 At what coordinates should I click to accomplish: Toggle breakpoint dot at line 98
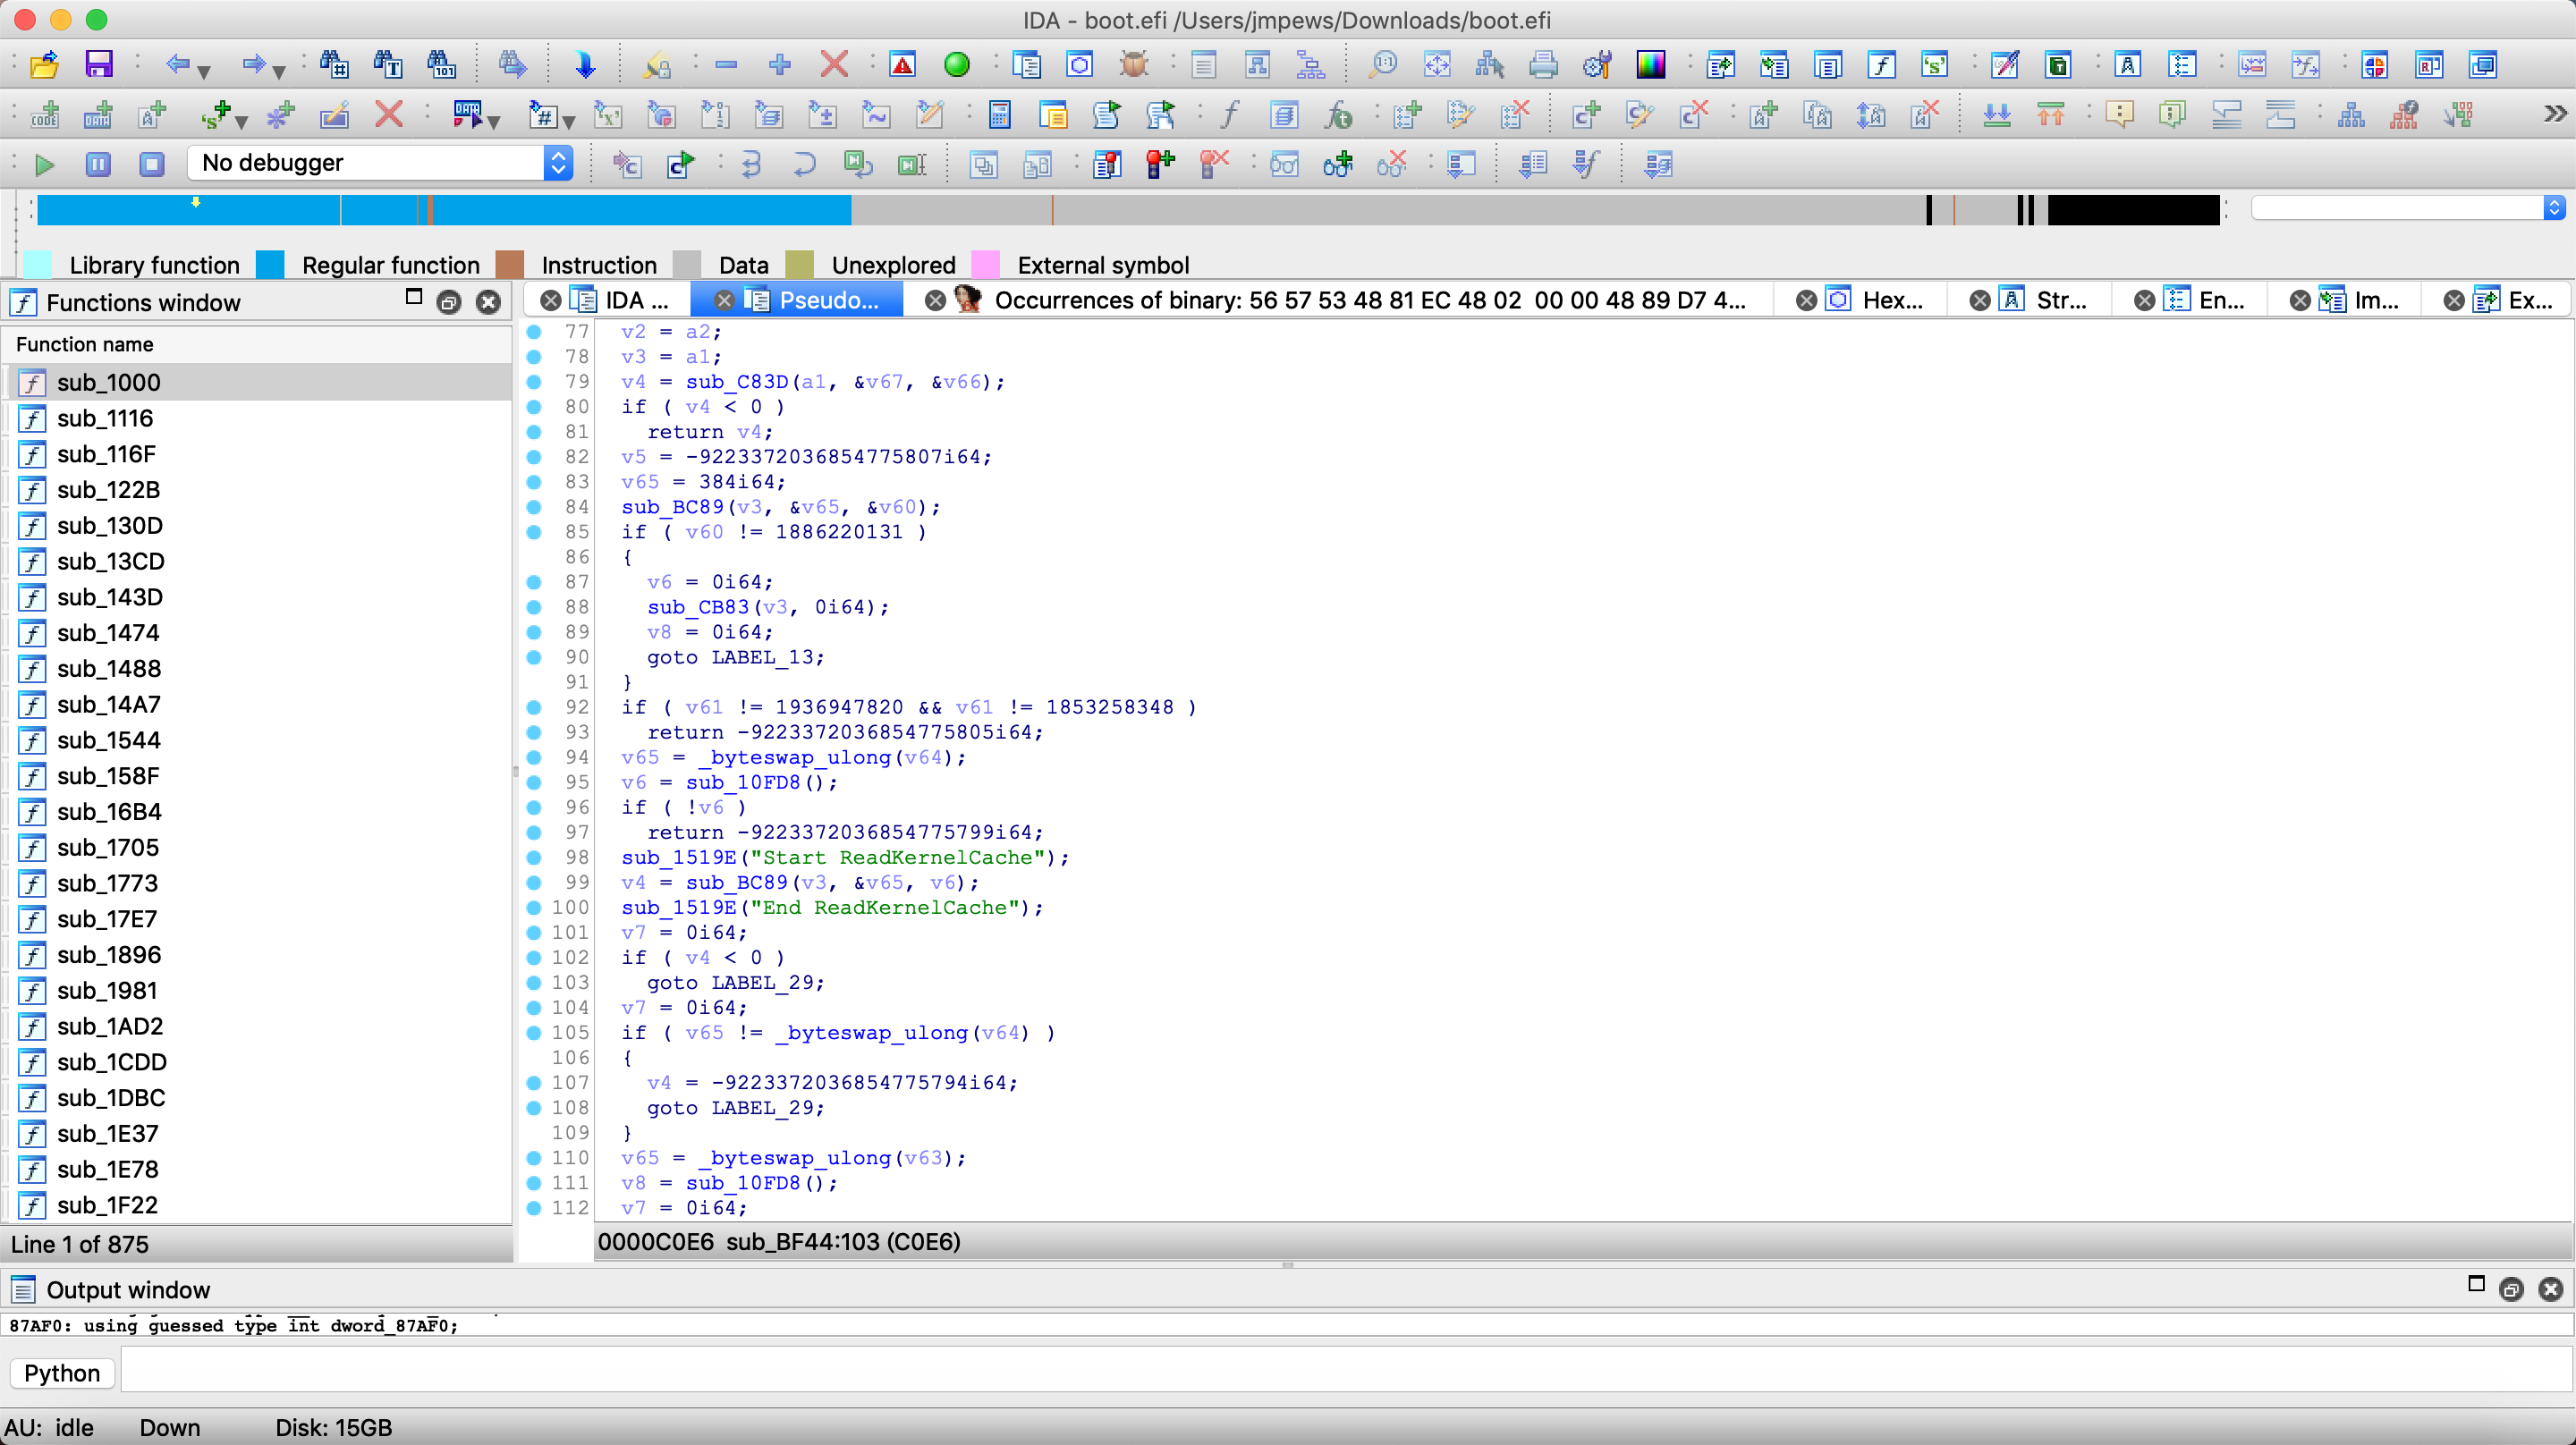534,857
